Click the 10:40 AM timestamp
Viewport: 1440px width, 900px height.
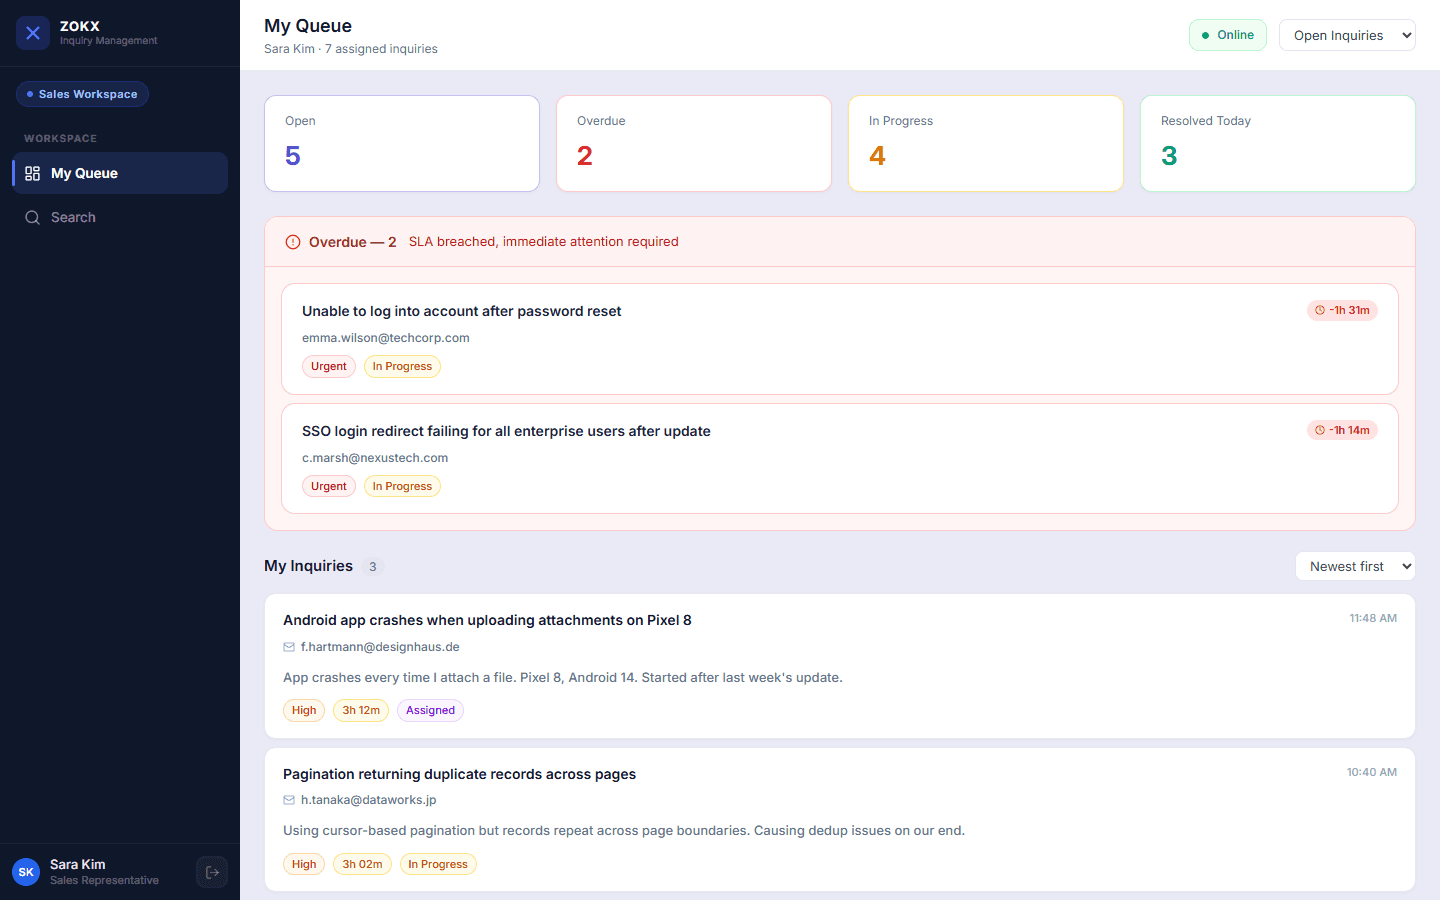coord(1372,772)
